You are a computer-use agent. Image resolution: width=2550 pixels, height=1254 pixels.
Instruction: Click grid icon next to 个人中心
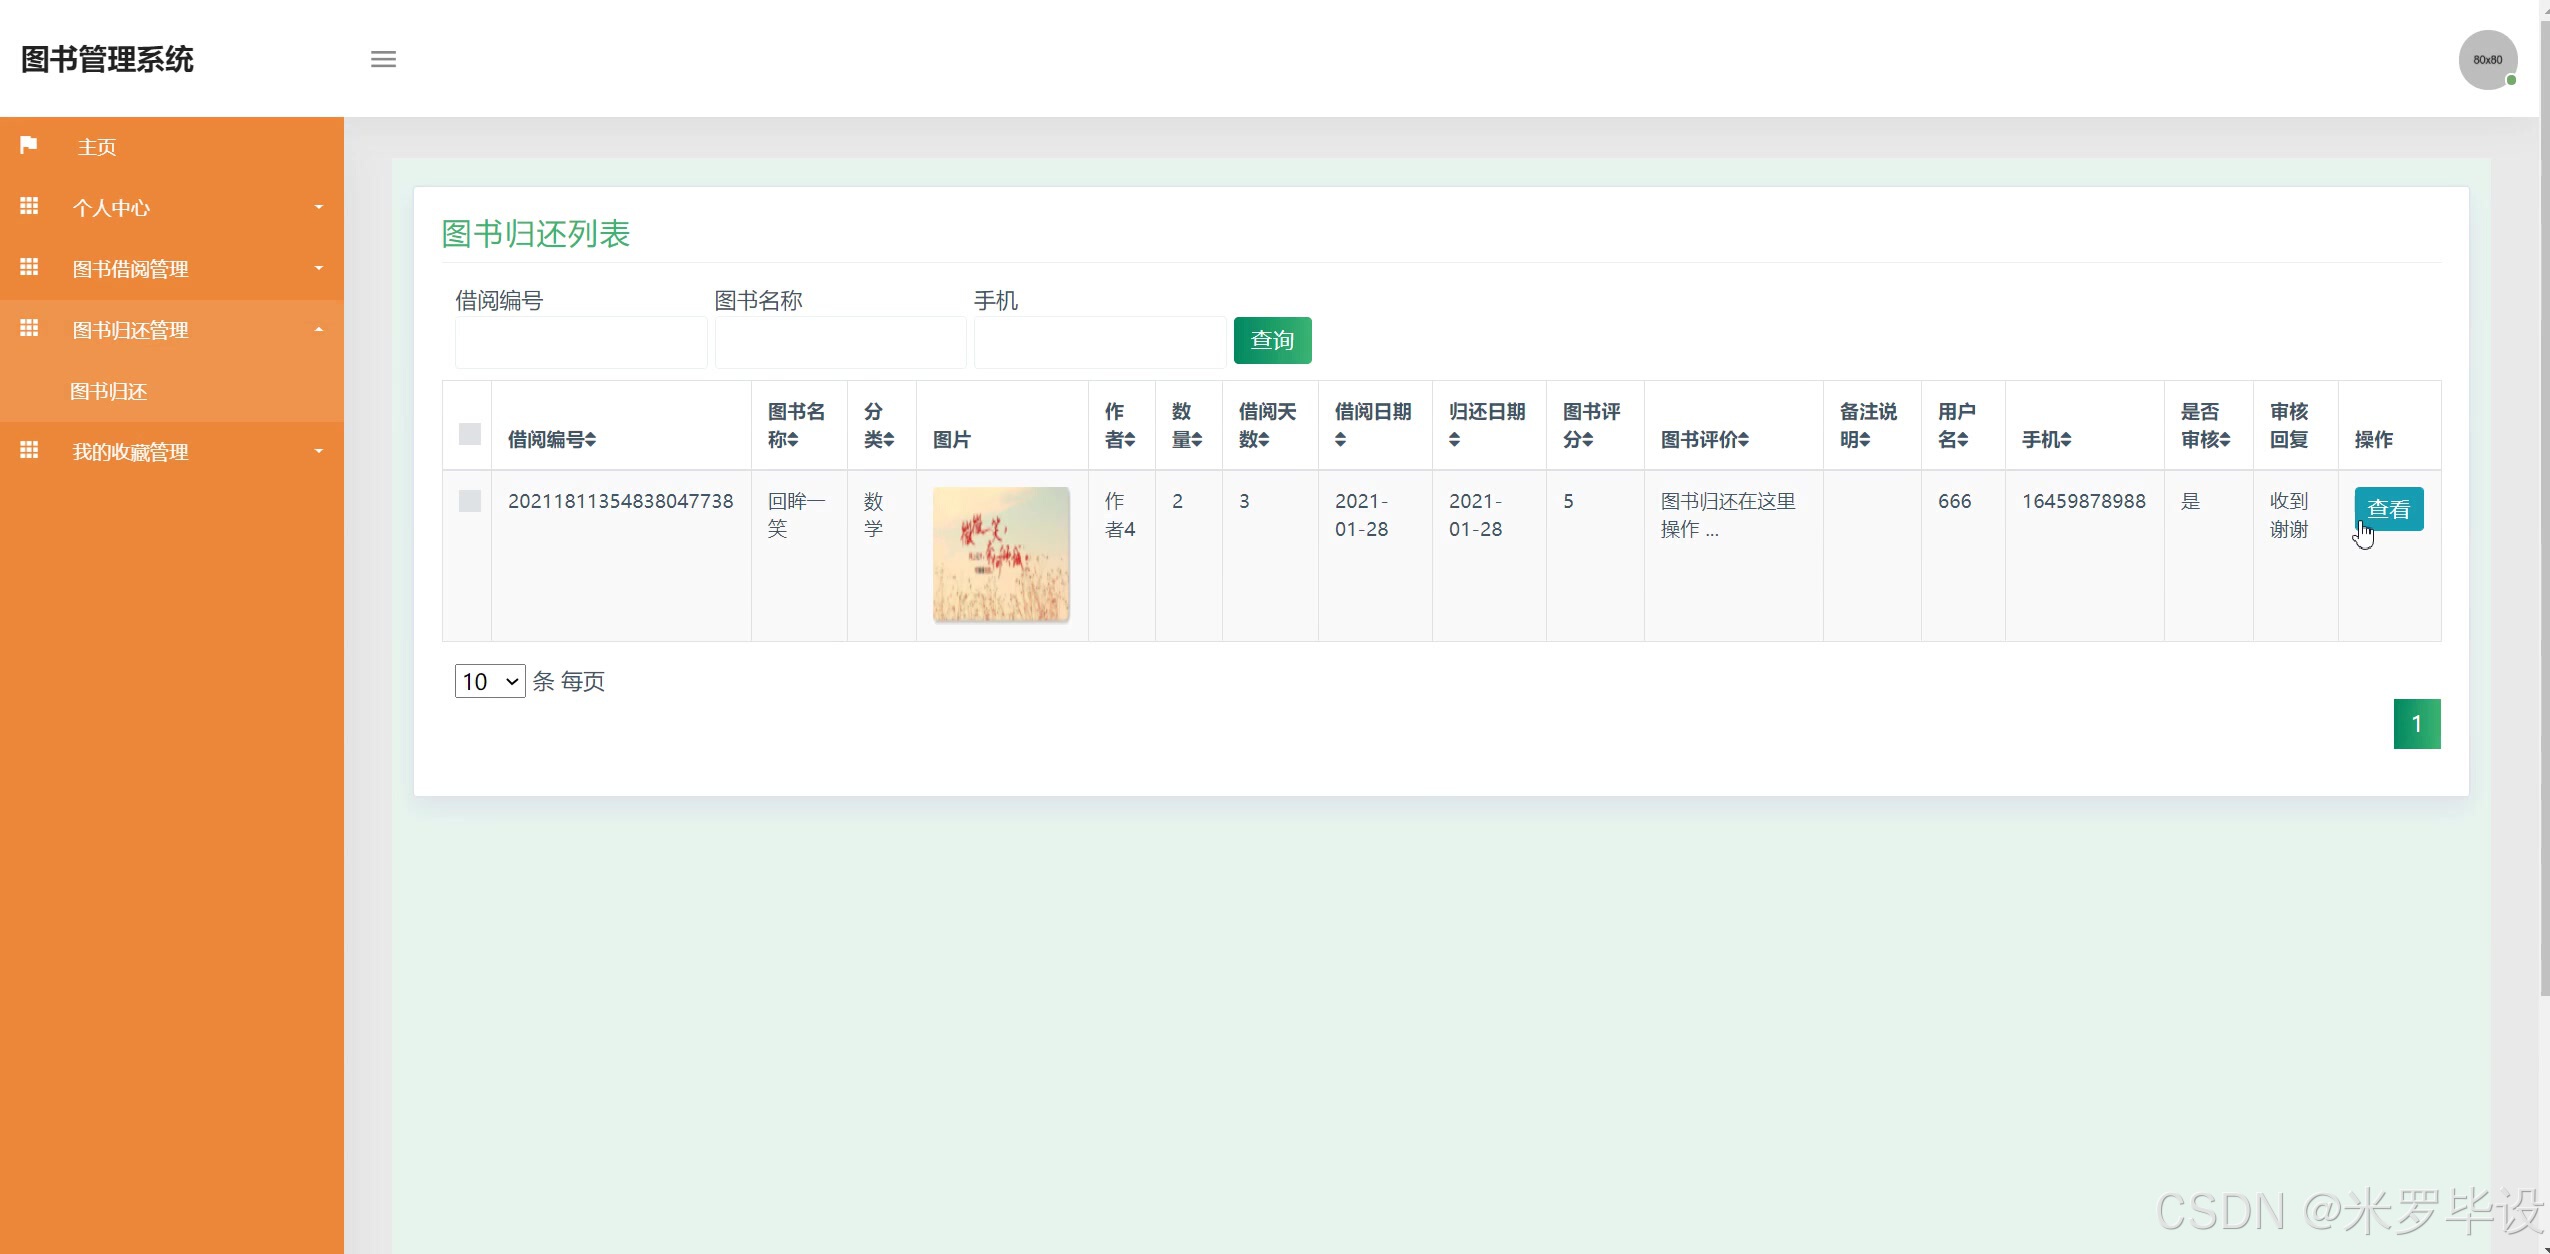29,206
